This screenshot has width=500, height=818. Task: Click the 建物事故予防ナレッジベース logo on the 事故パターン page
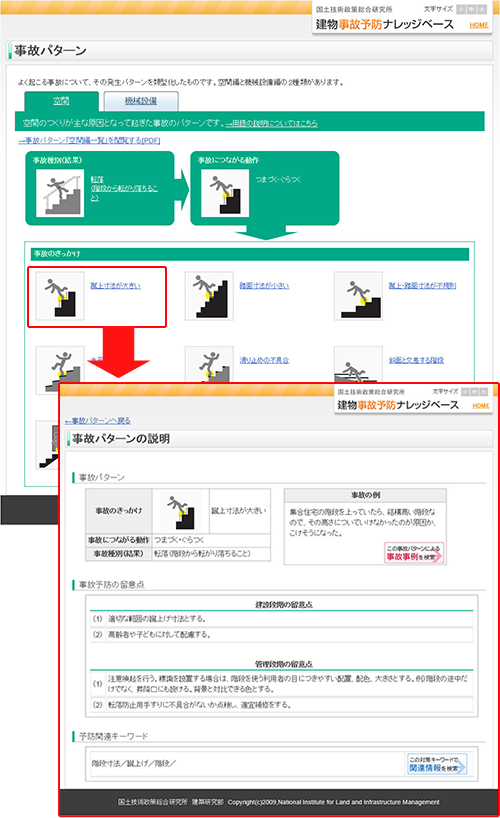point(384,25)
